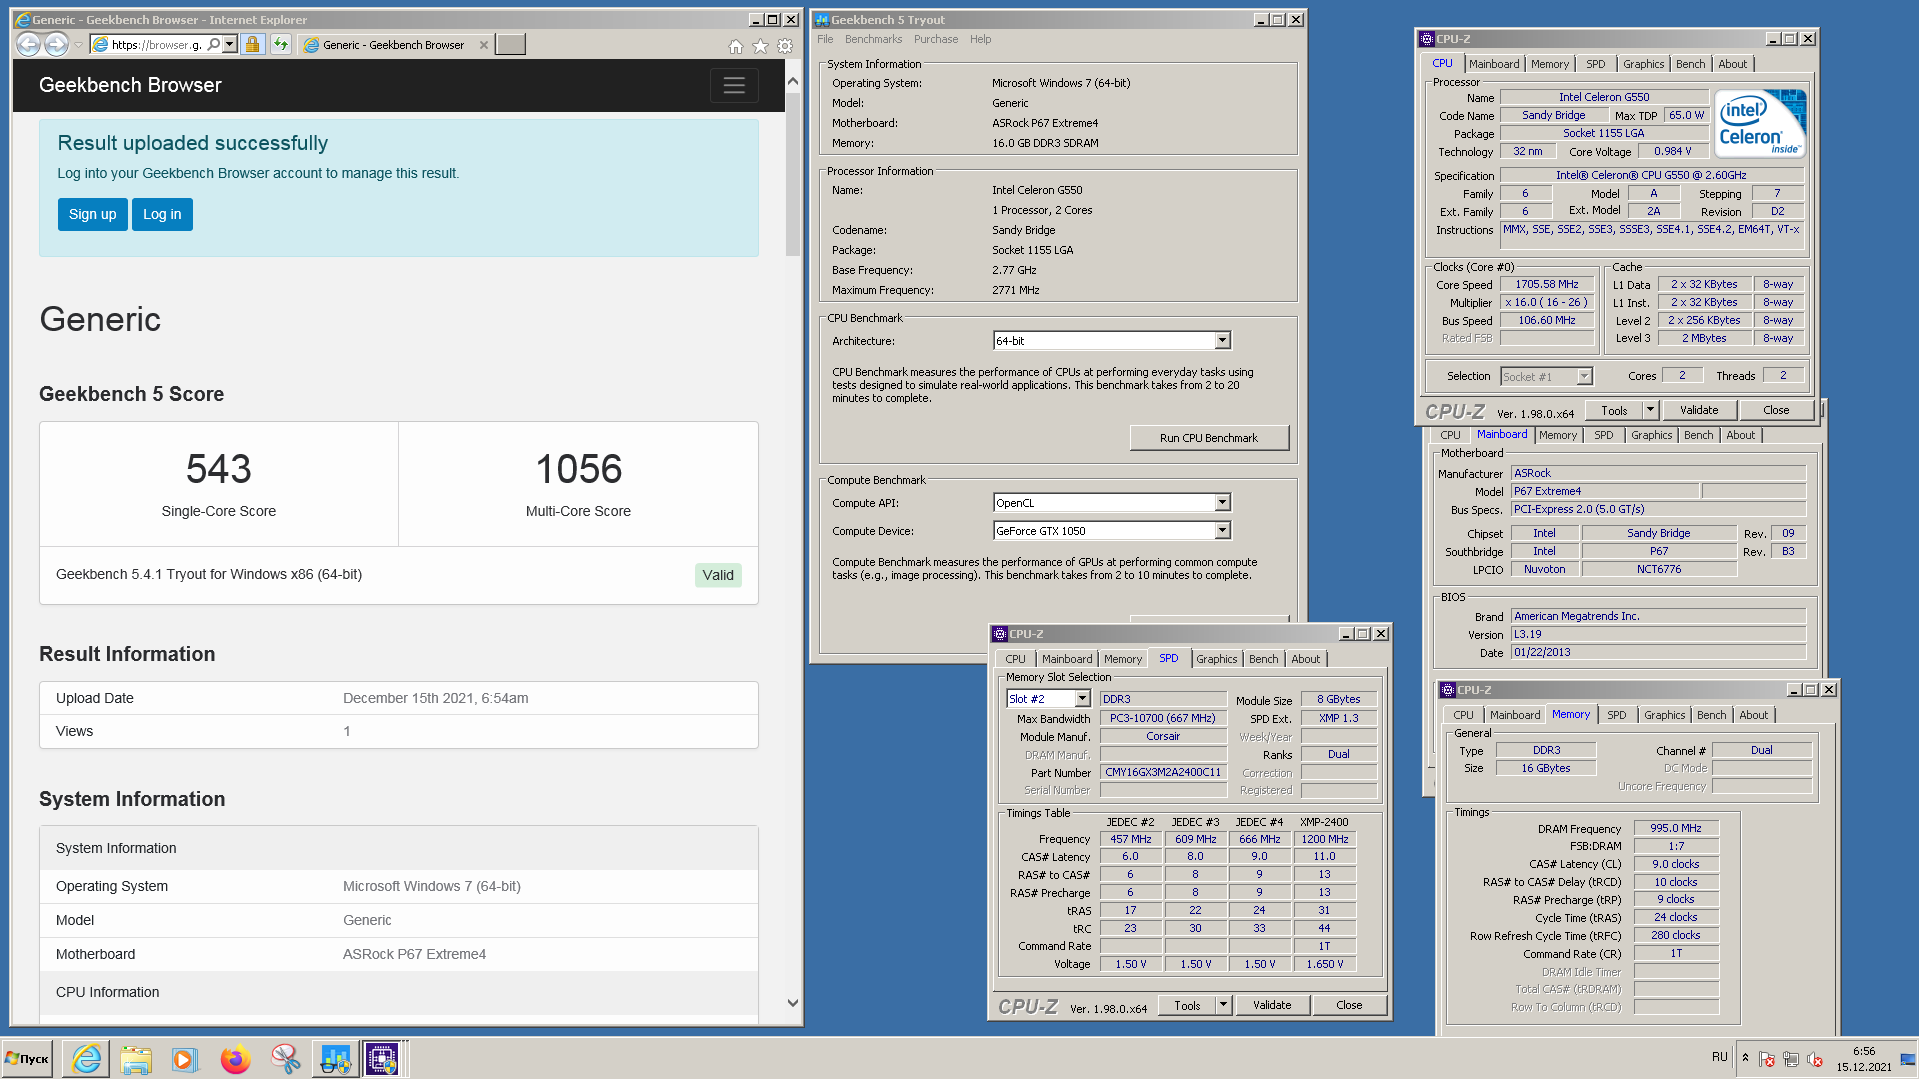The width and height of the screenshot is (1919, 1079).
Task: Expand the Architecture 64-bit dropdown
Action: click(1222, 341)
